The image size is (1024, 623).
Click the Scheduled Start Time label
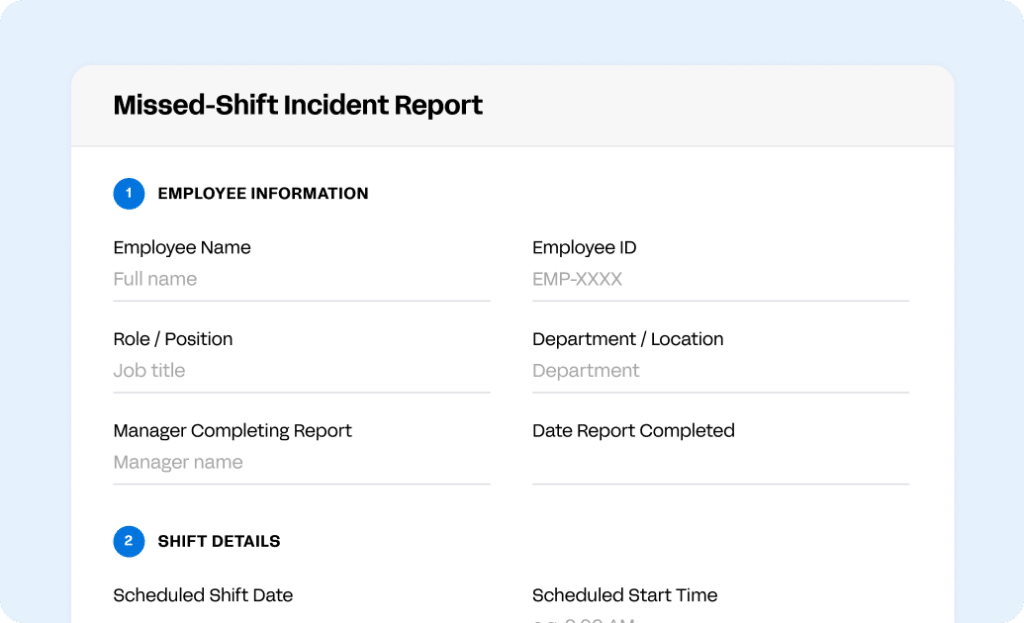624,595
